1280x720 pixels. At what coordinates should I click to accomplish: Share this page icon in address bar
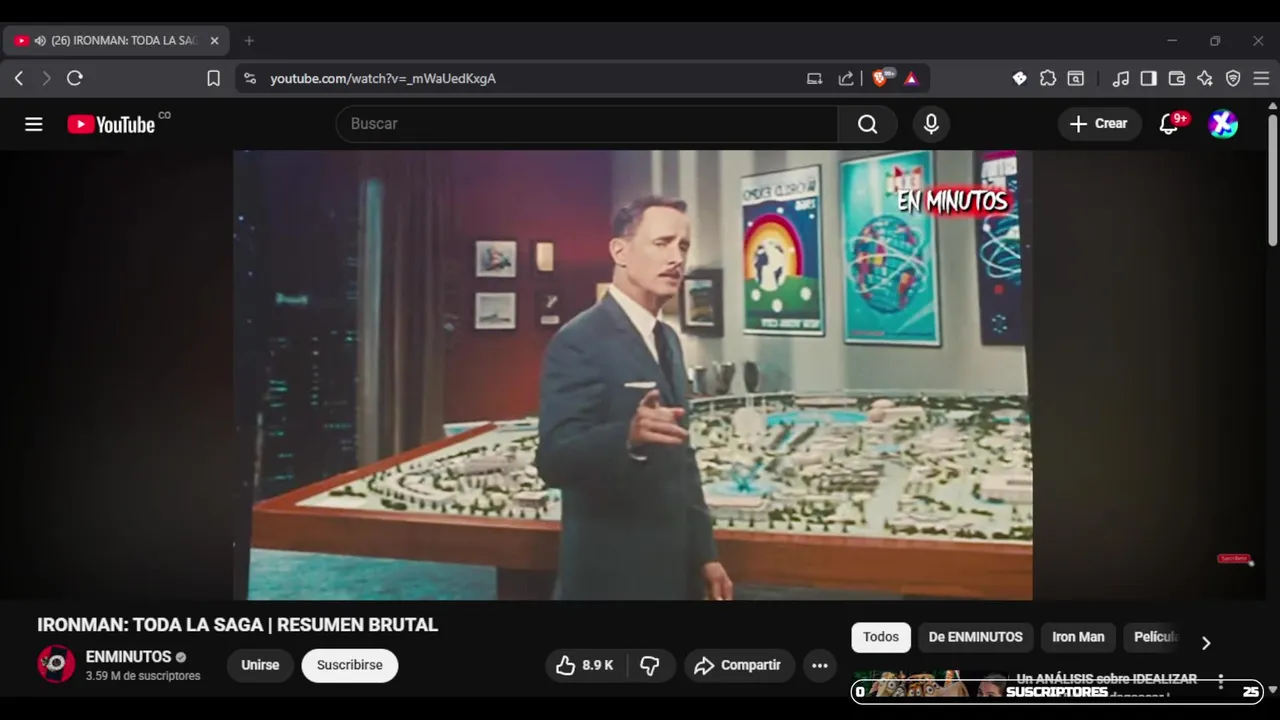point(846,78)
